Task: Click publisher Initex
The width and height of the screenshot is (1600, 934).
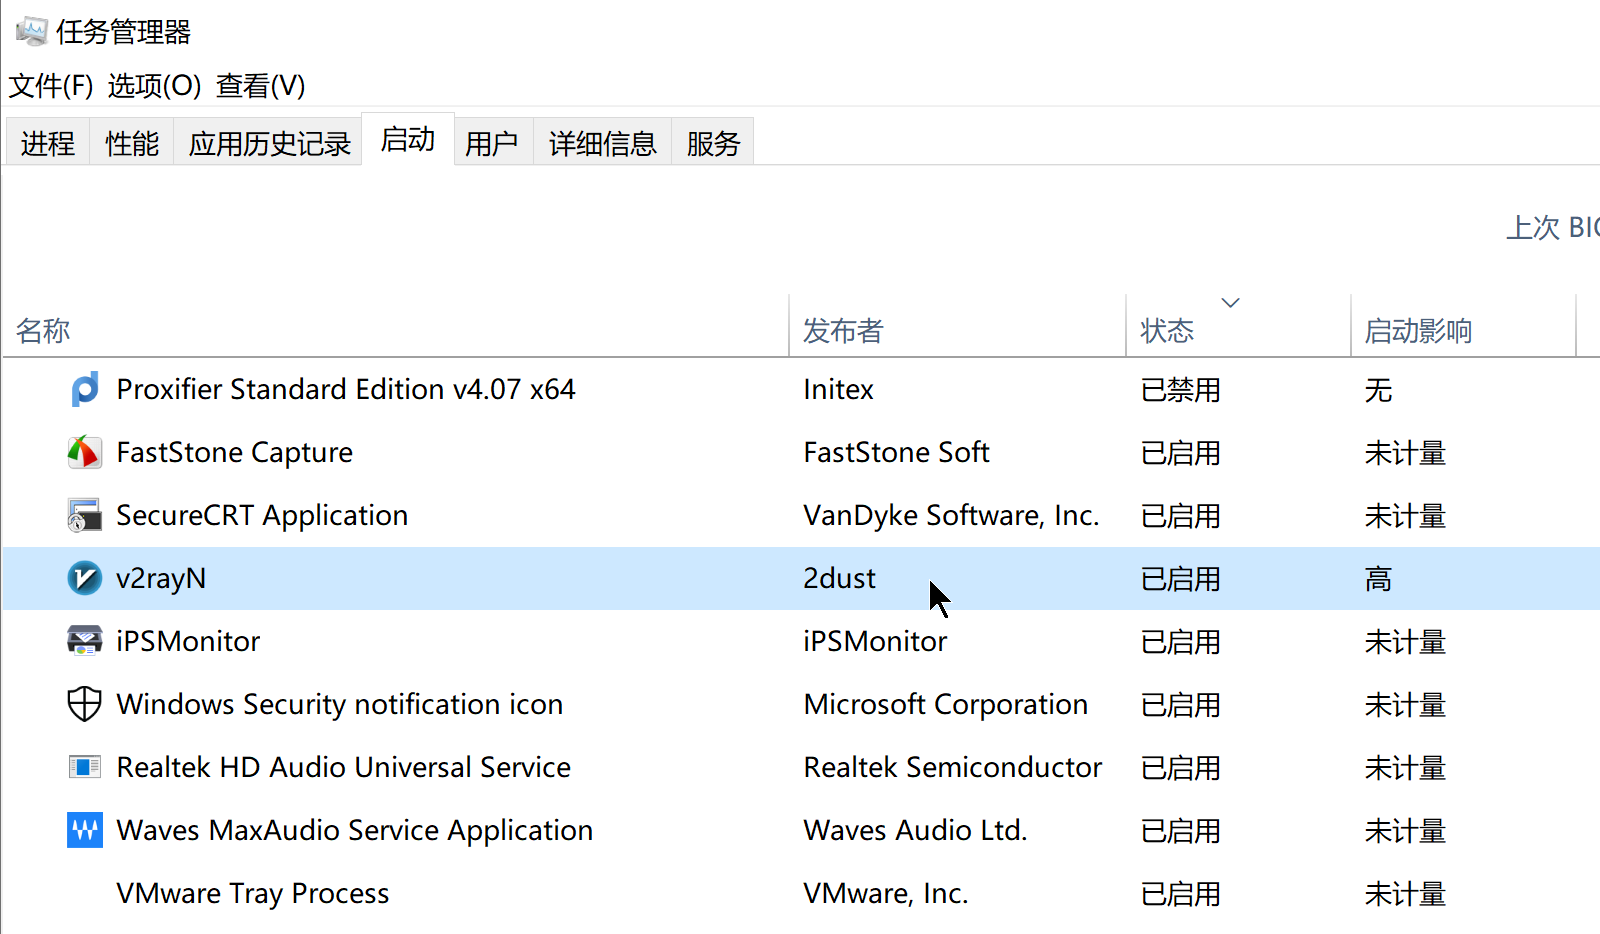Action: point(839,389)
